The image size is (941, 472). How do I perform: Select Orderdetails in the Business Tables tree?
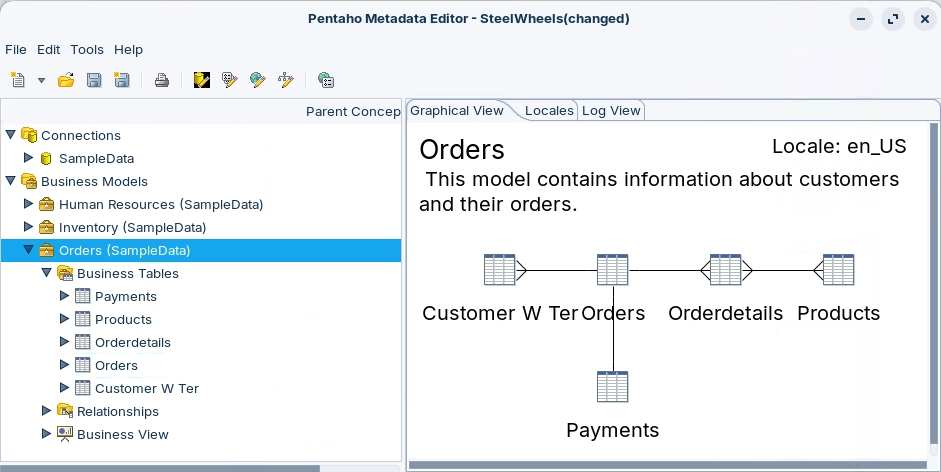point(132,342)
